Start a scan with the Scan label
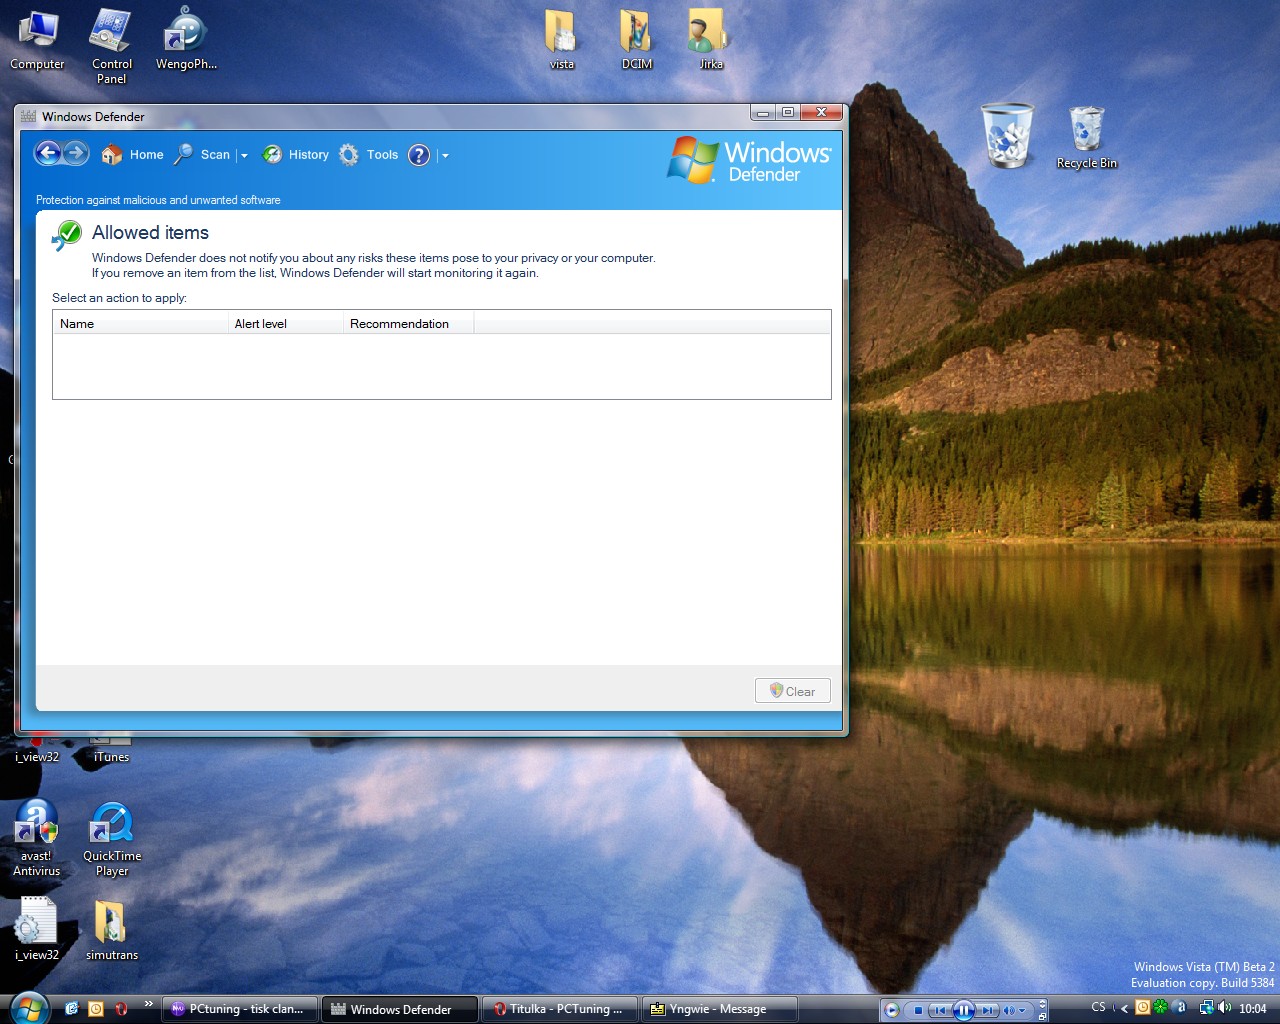1280x1024 pixels. 215,155
